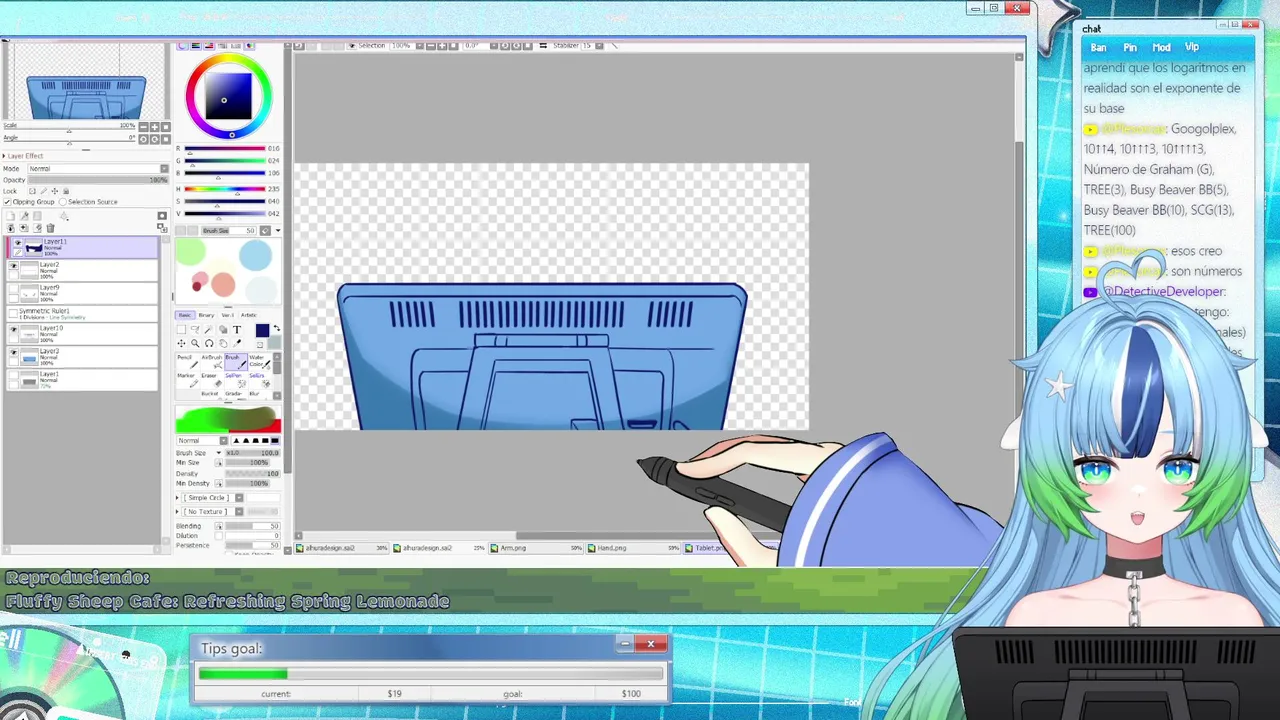1280x720 pixels.
Task: Click the chat Pin button
Action: click(1130, 47)
